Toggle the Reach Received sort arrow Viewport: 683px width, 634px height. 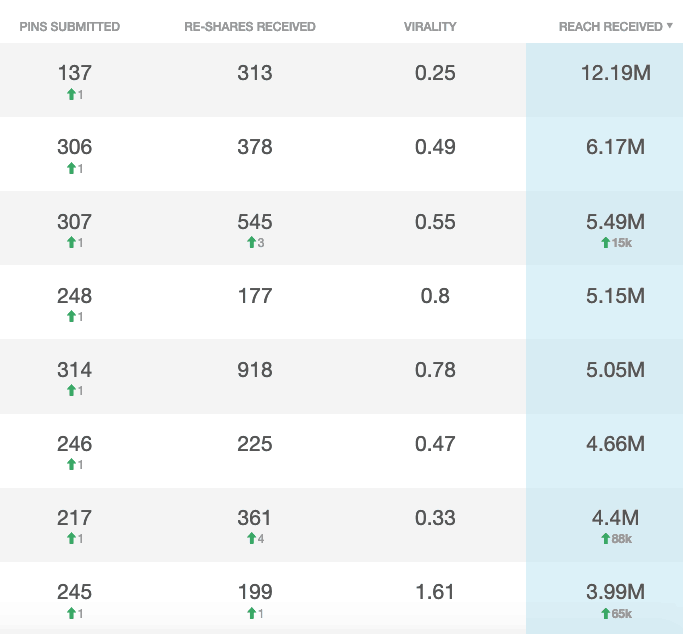(669, 26)
